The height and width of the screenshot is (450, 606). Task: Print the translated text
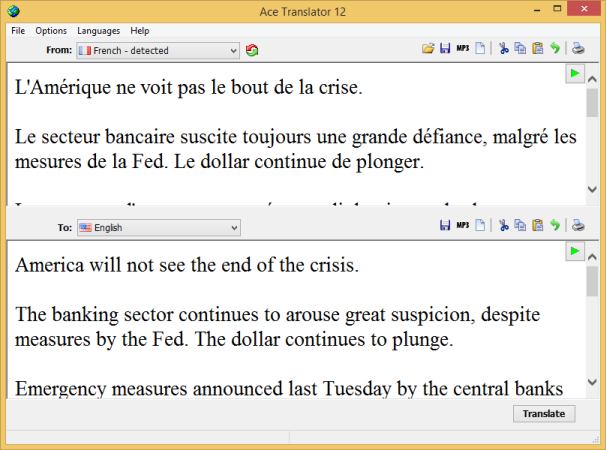click(x=578, y=225)
